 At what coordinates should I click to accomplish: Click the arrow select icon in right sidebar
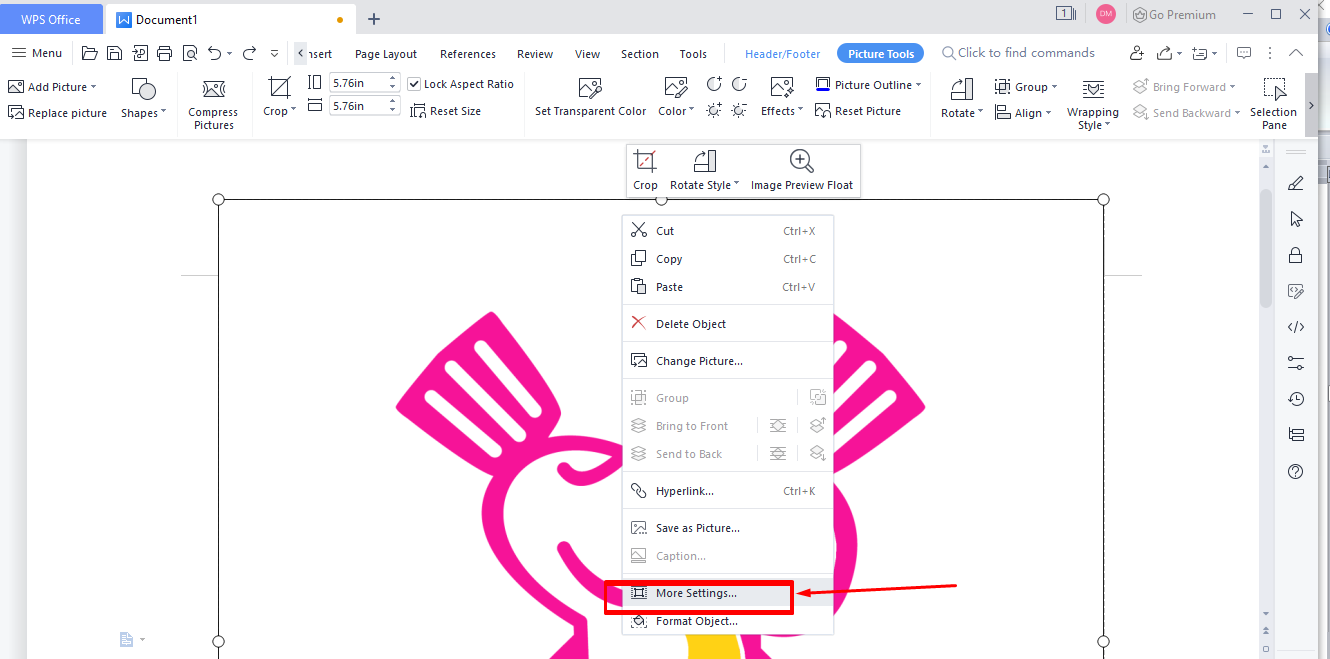tap(1296, 219)
